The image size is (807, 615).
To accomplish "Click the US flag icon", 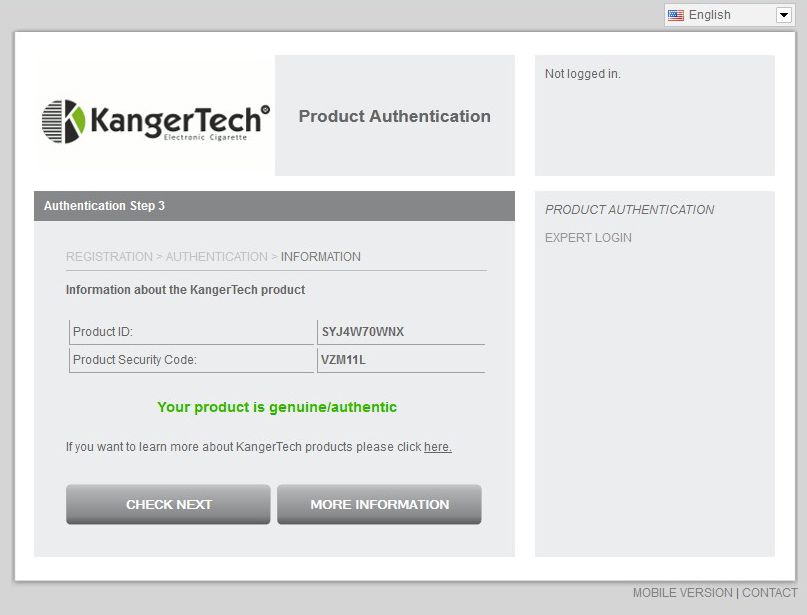I will (x=676, y=15).
